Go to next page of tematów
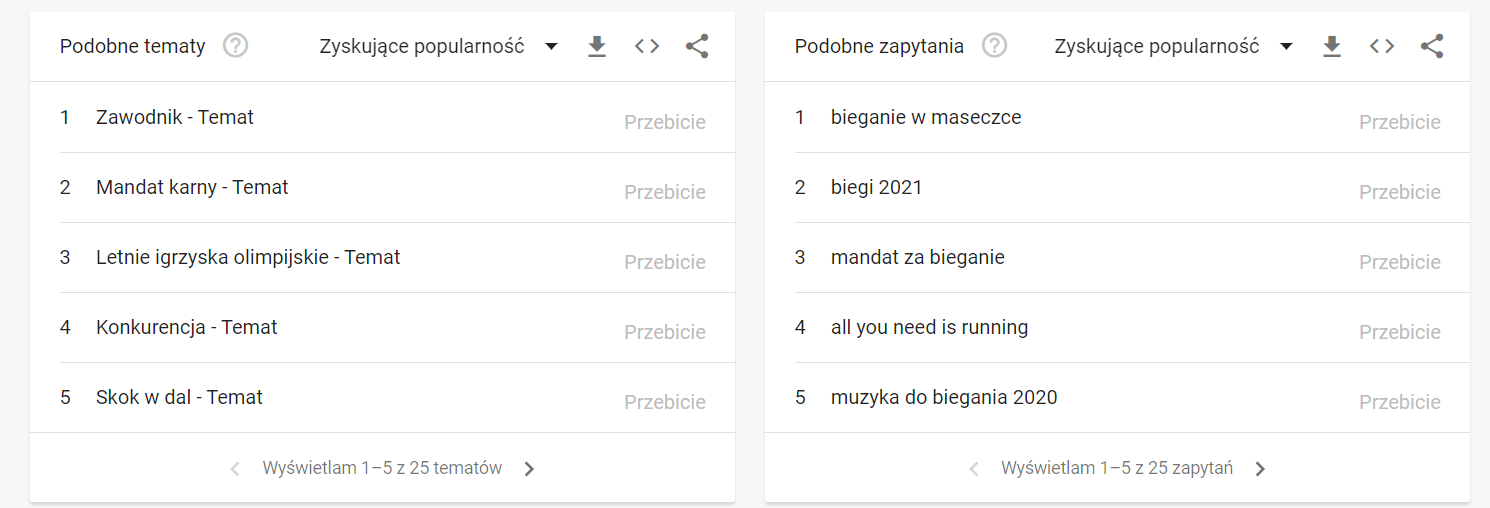The image size is (1490, 508). pos(530,469)
